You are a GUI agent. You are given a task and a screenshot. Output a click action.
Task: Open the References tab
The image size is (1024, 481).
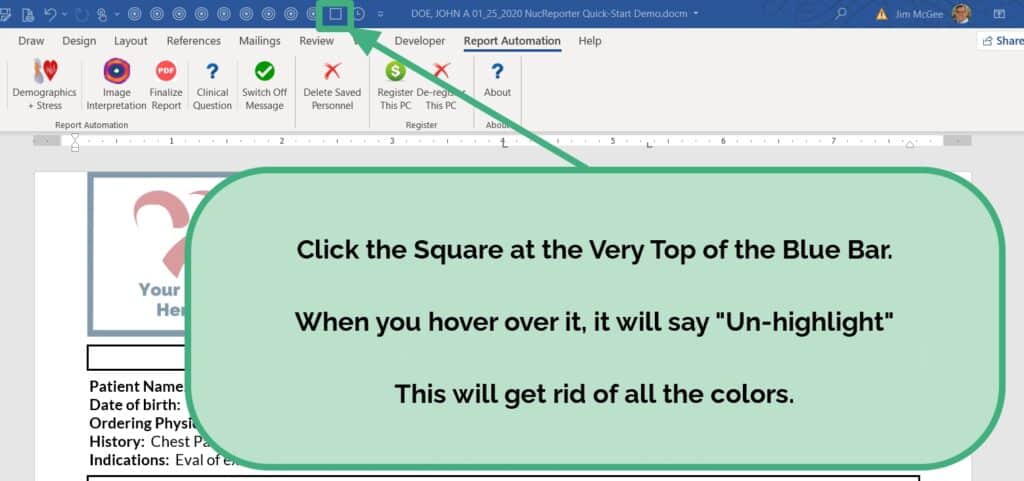coord(193,41)
